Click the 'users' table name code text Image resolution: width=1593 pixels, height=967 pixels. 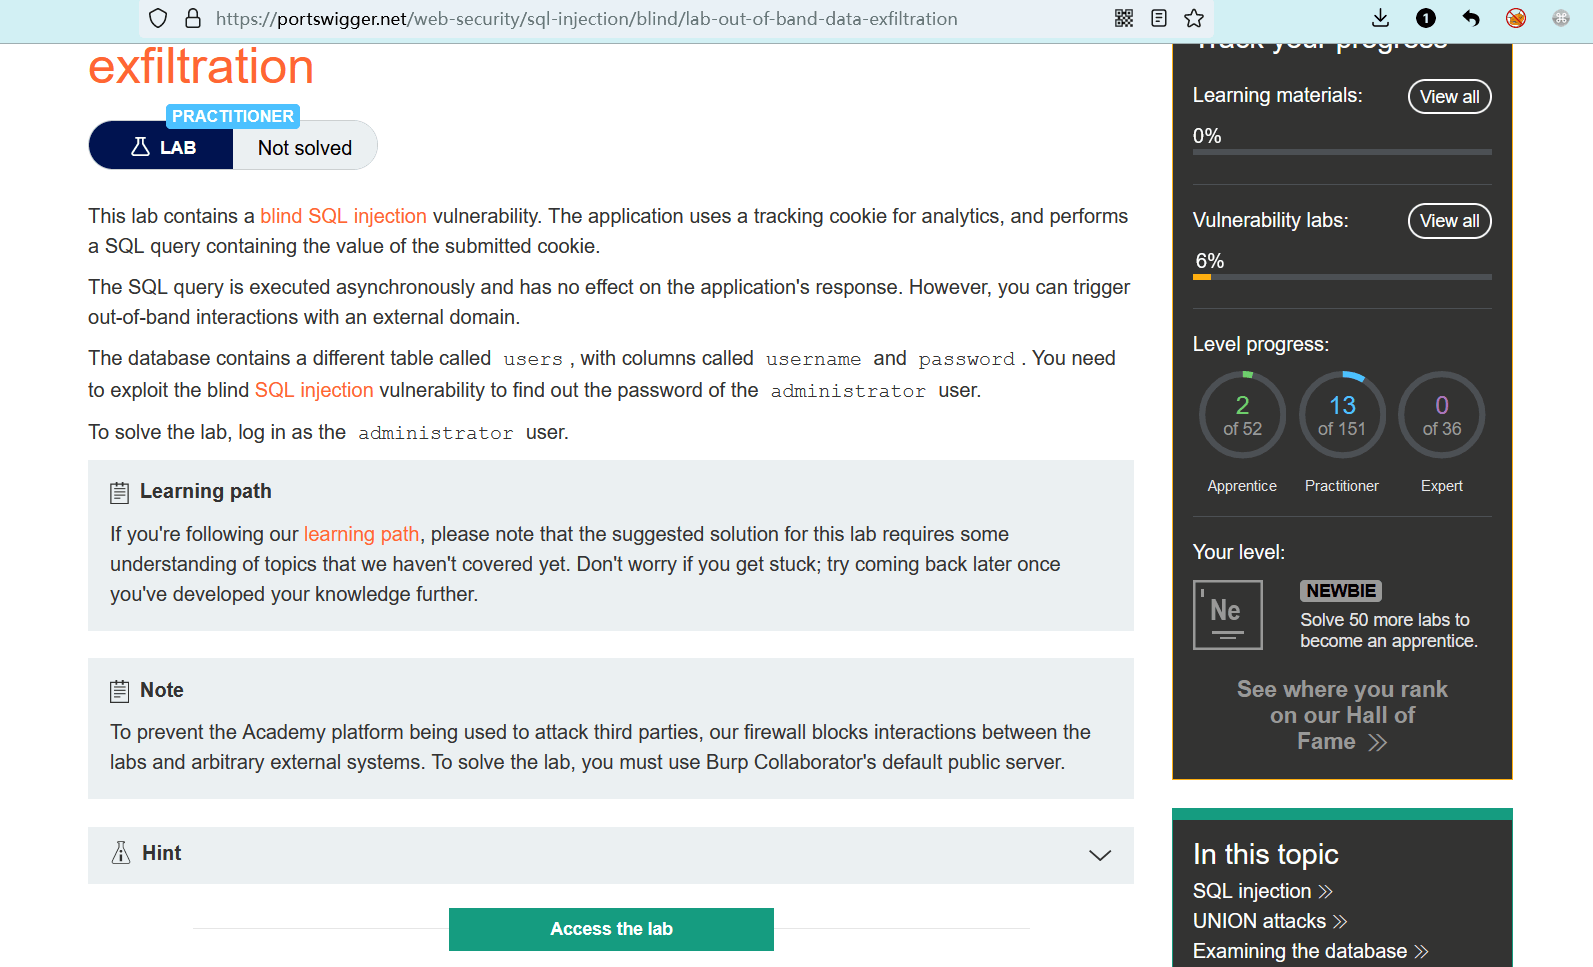(x=533, y=359)
